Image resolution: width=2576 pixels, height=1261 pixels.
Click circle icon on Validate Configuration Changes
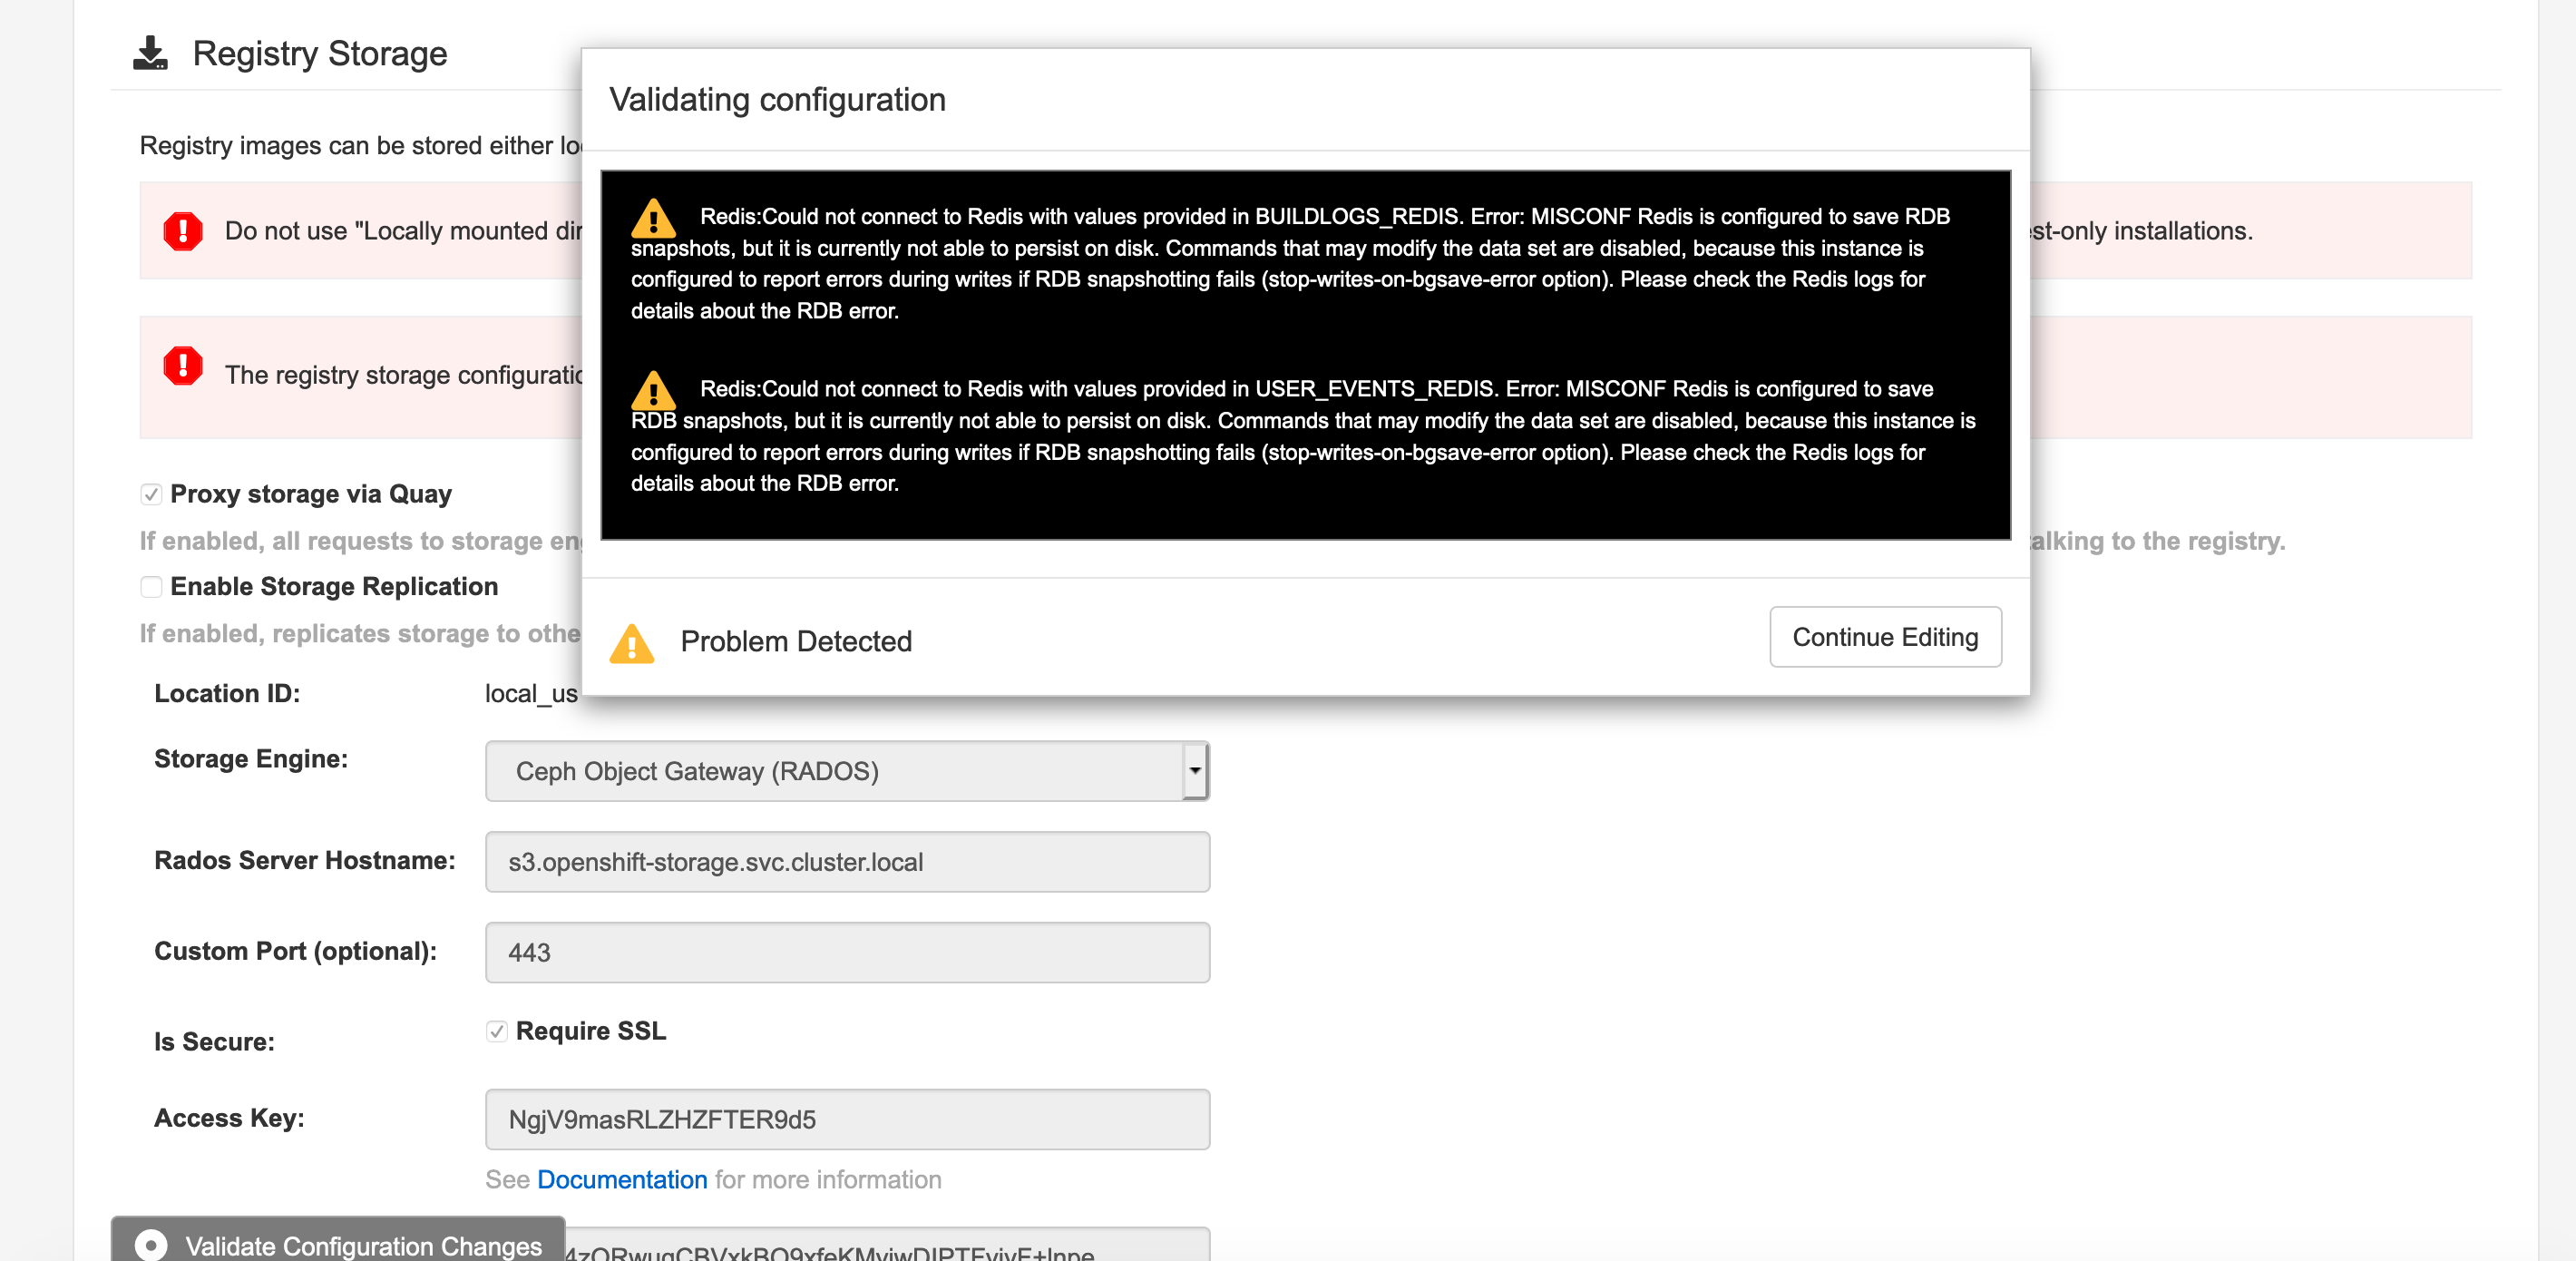(151, 1244)
